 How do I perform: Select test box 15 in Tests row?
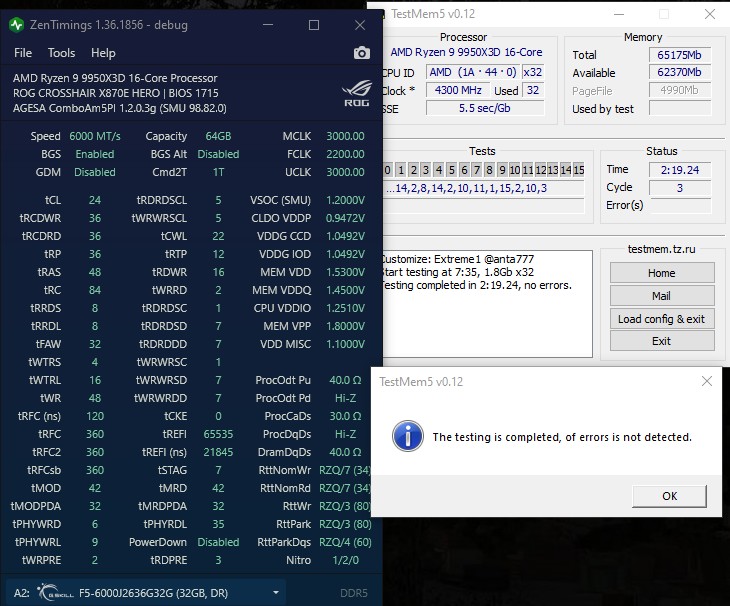click(579, 170)
